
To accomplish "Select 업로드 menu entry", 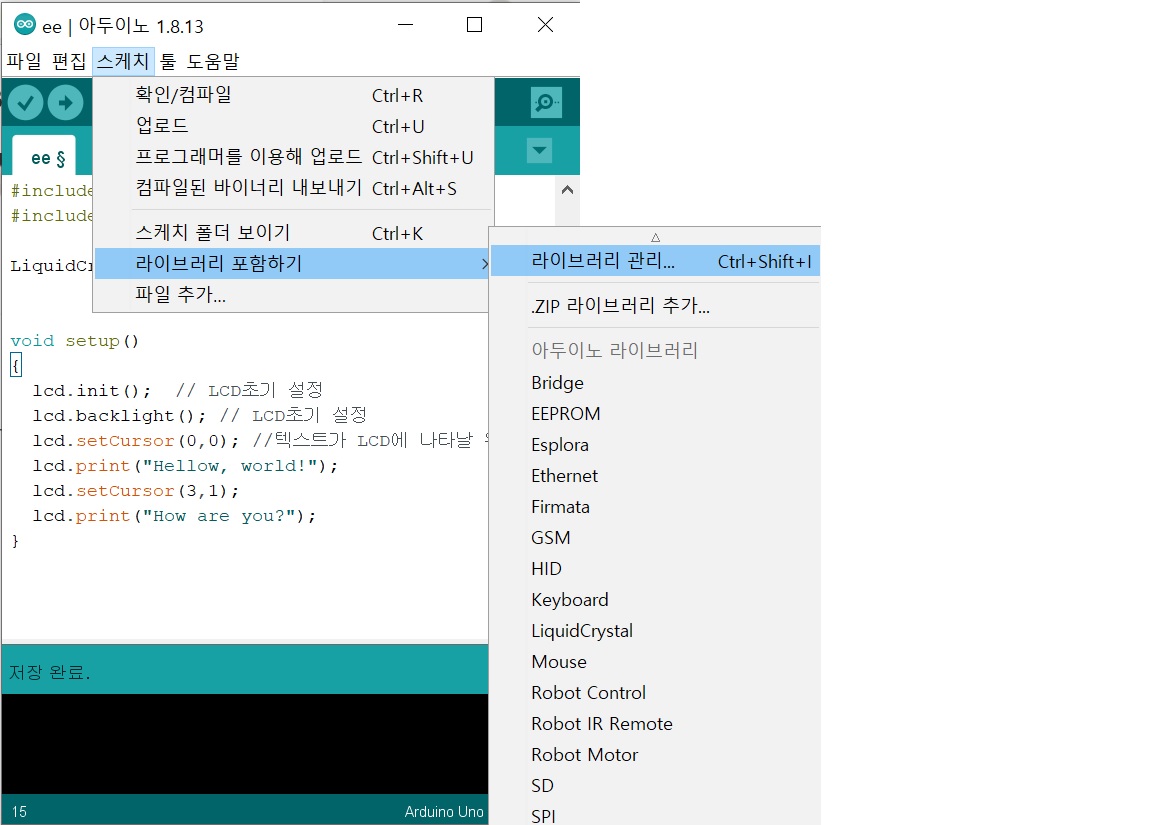I will coord(294,126).
